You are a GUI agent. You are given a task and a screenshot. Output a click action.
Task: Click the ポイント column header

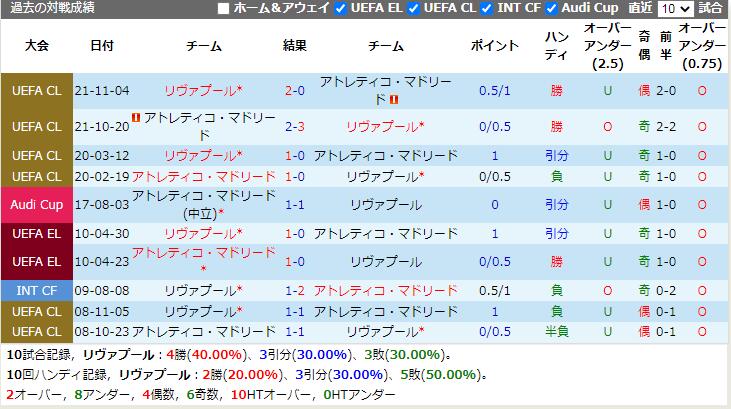click(x=495, y=46)
